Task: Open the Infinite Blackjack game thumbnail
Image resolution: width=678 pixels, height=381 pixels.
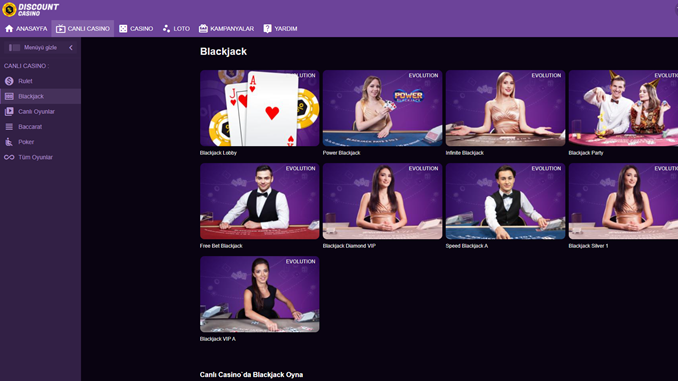Action: pos(505,108)
